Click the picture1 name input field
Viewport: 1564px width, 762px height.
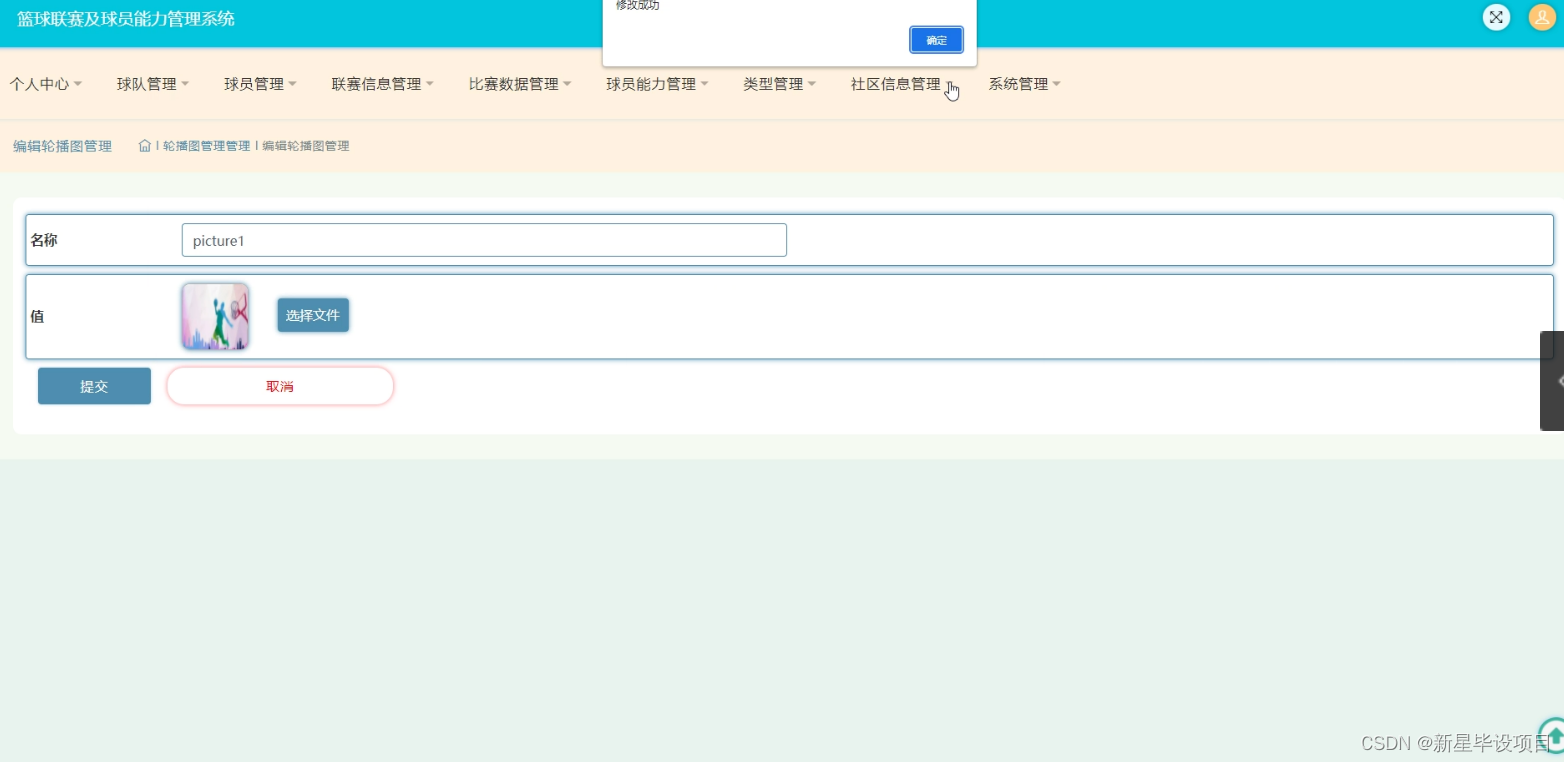pyautogui.click(x=483, y=240)
